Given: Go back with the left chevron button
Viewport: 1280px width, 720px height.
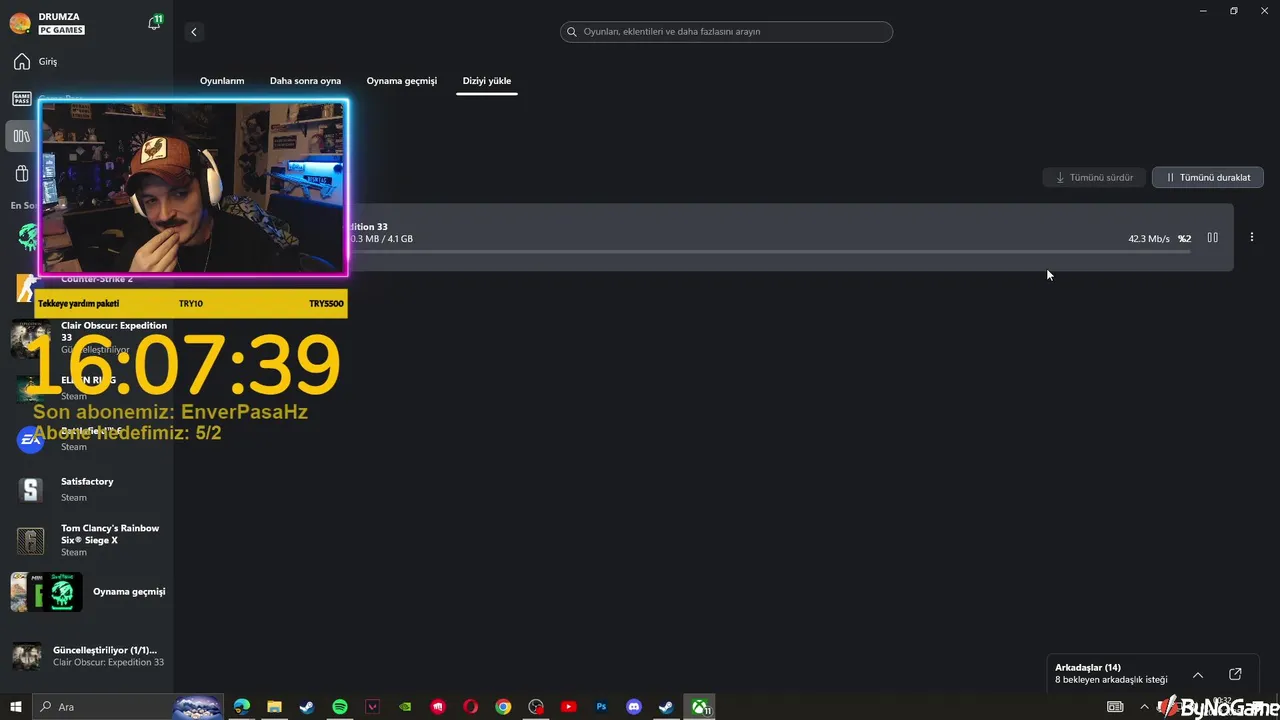Looking at the screenshot, I should (194, 32).
